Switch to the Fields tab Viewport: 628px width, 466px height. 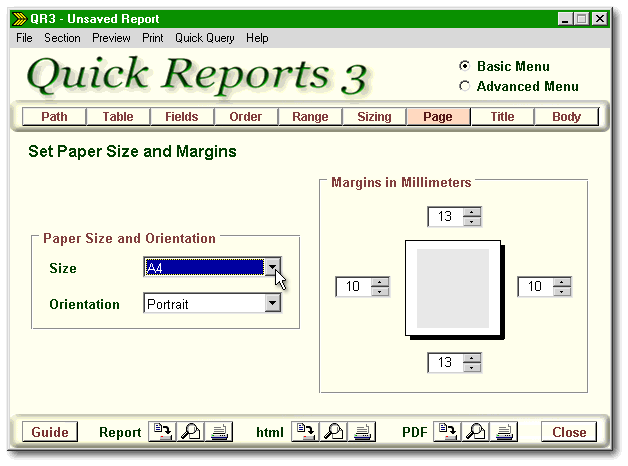(182, 116)
